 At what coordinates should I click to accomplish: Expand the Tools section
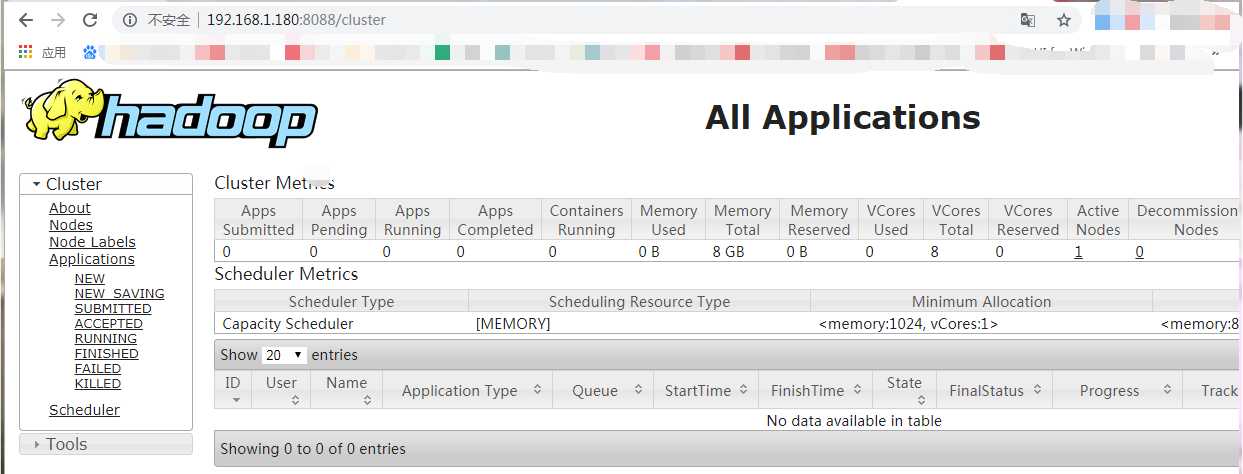[x=105, y=444]
